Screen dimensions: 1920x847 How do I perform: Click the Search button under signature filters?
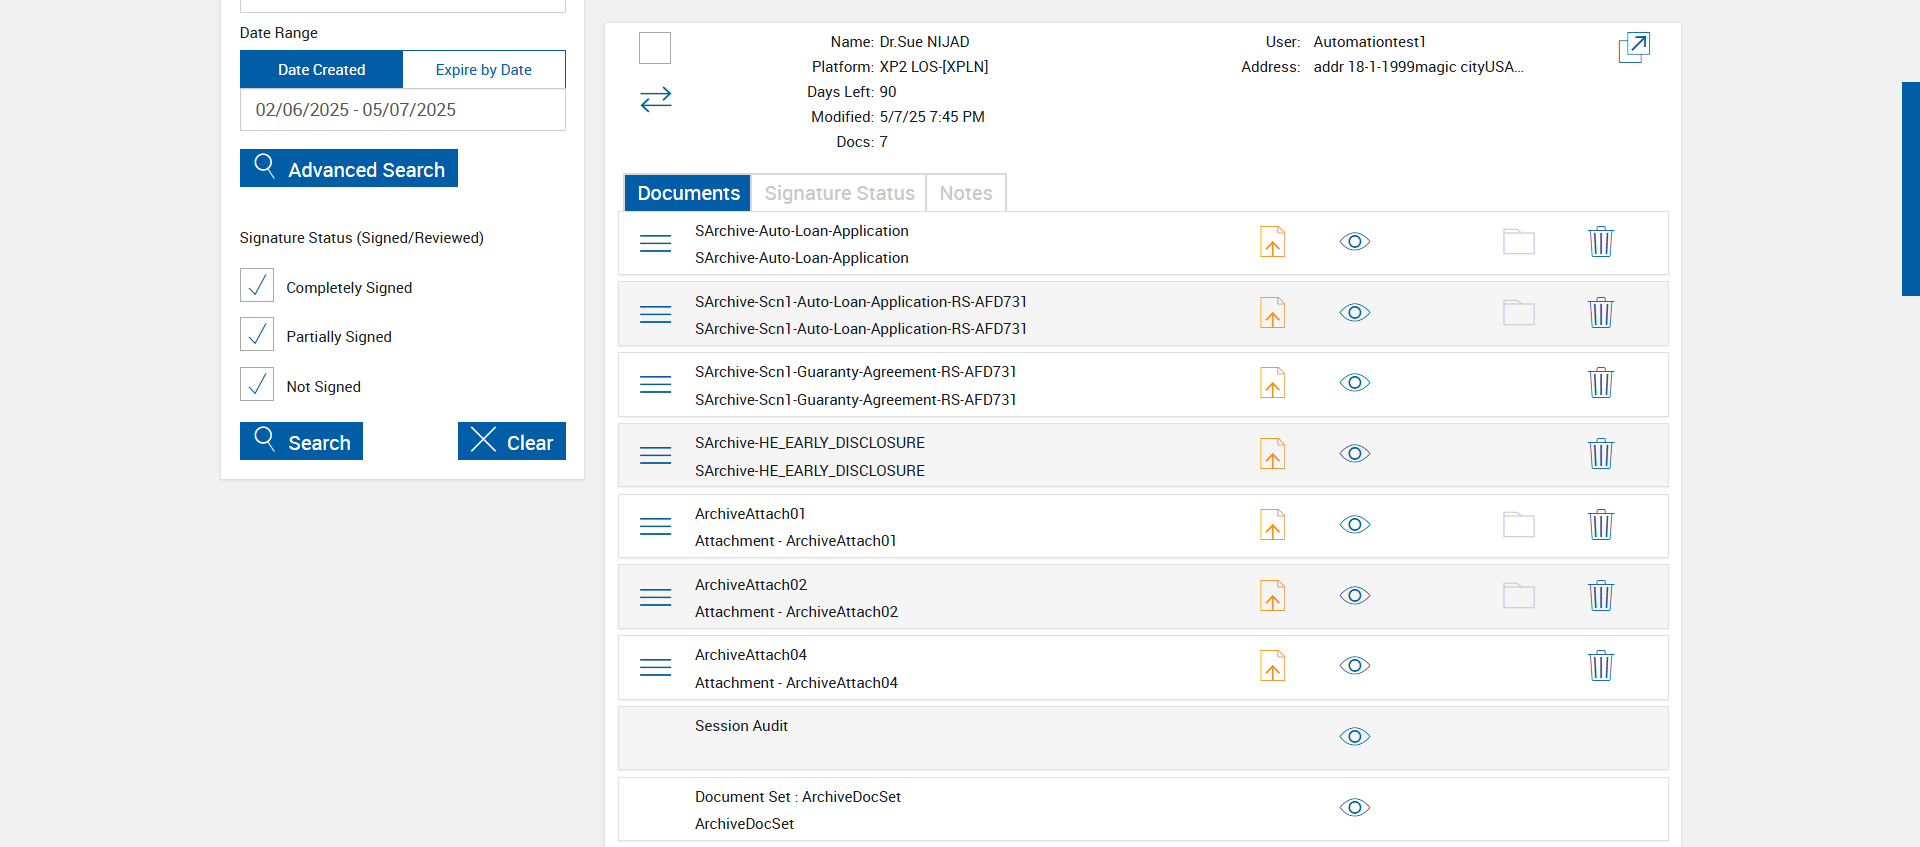point(301,441)
